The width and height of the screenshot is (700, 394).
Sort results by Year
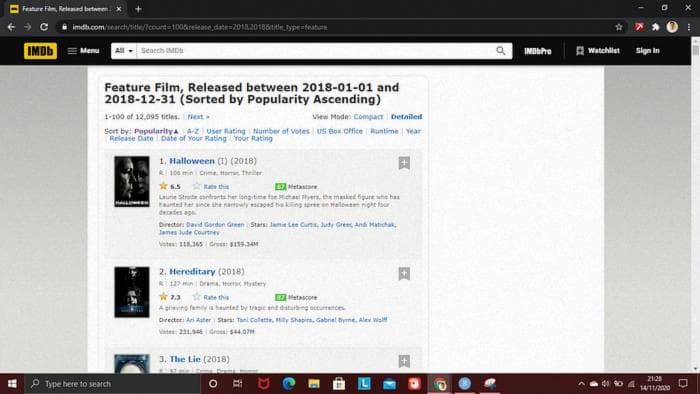pyautogui.click(x=413, y=131)
